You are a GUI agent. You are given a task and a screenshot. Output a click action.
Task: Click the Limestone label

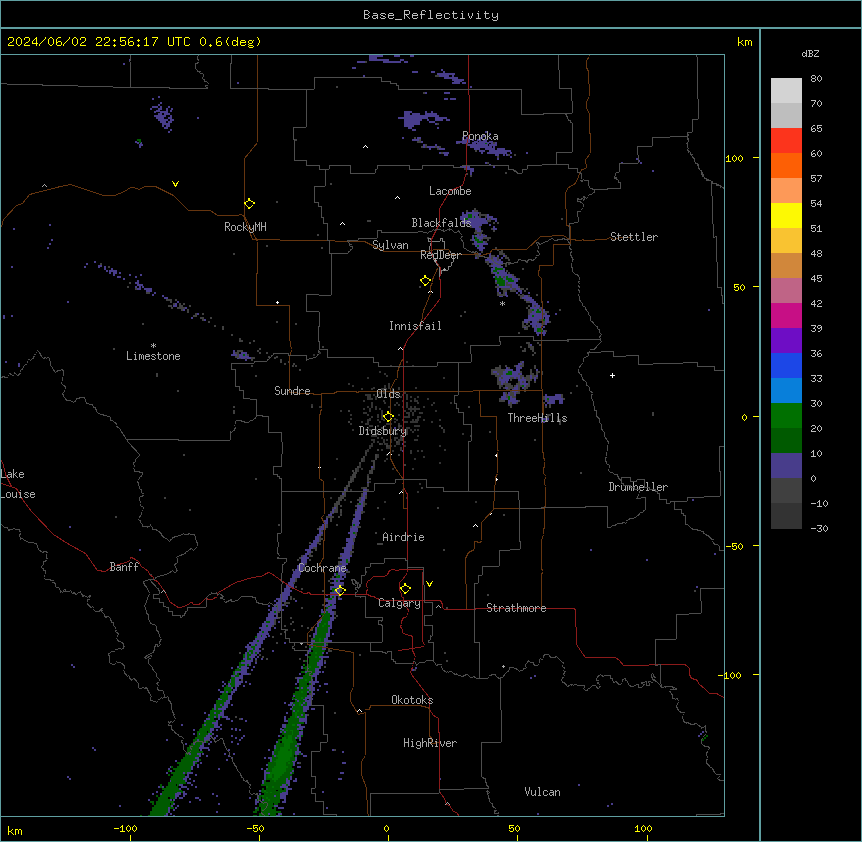[153, 356]
